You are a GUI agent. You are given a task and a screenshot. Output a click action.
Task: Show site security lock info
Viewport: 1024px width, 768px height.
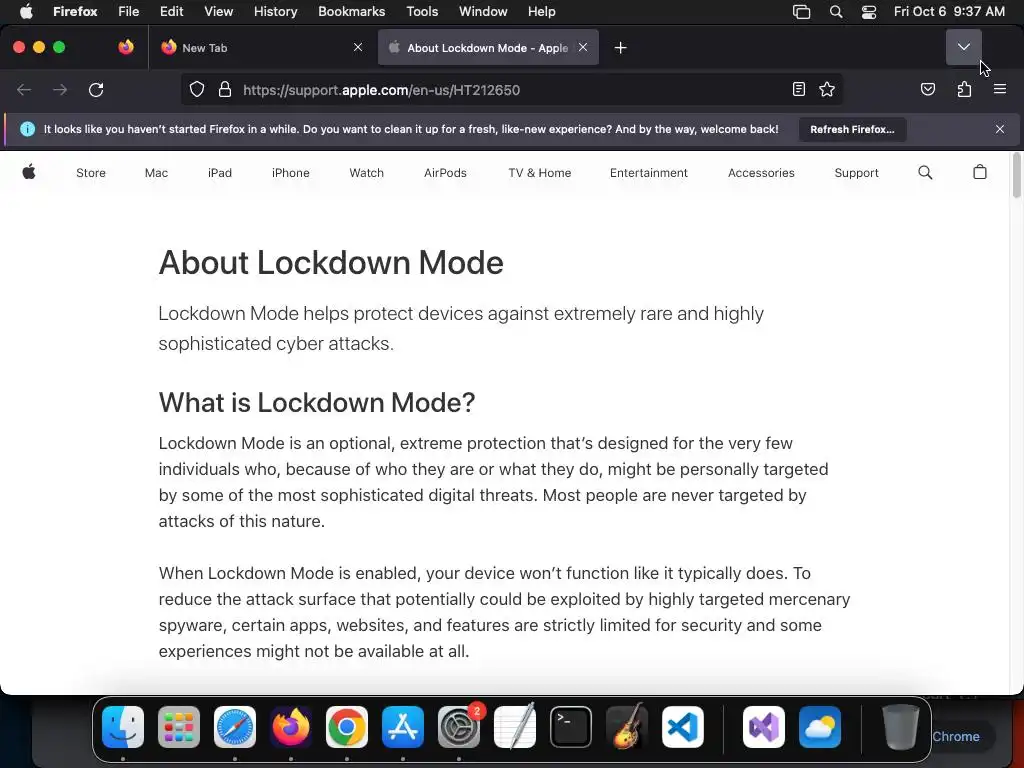[x=225, y=89]
